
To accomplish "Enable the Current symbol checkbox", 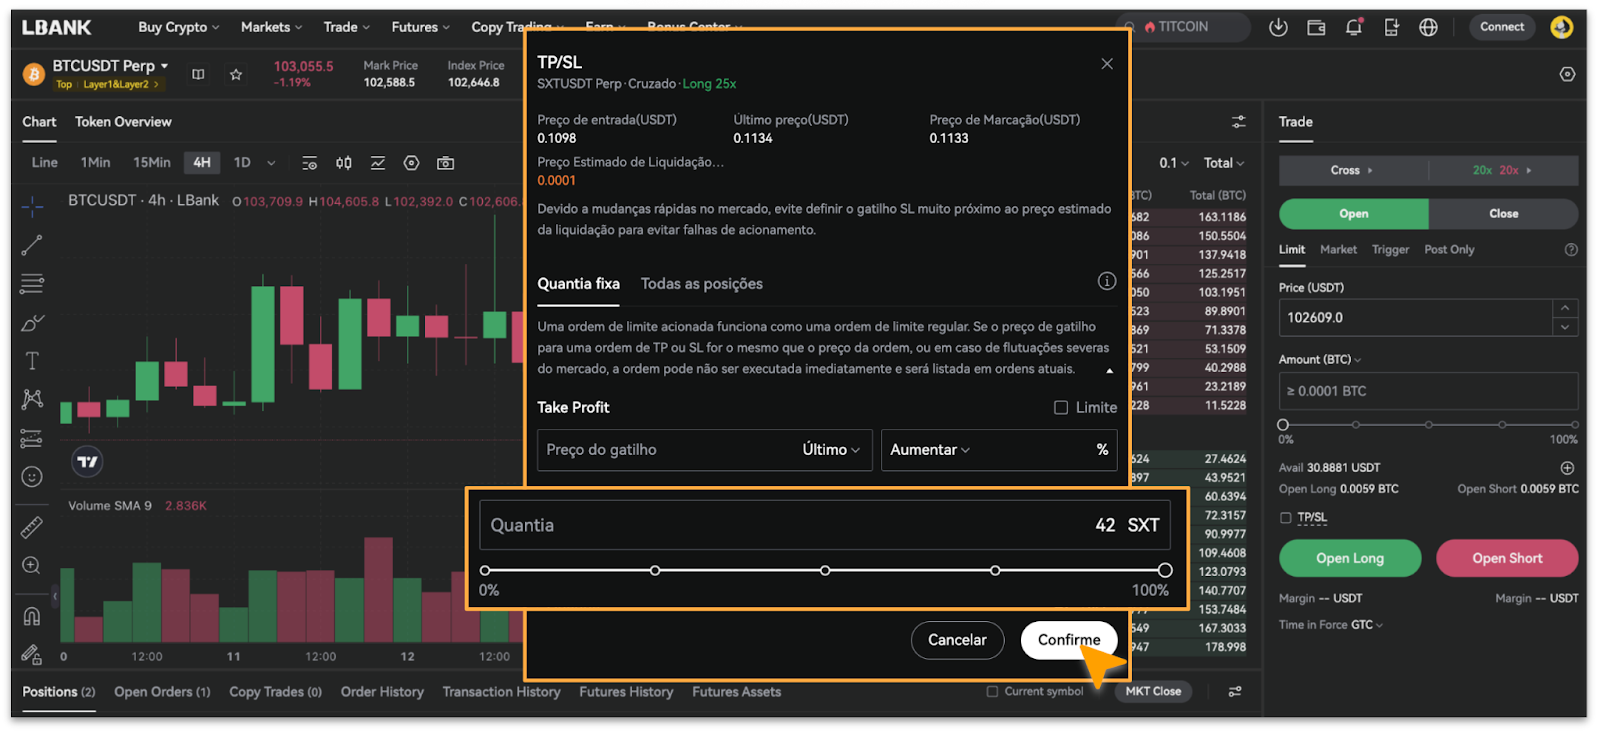I will click(x=992, y=691).
